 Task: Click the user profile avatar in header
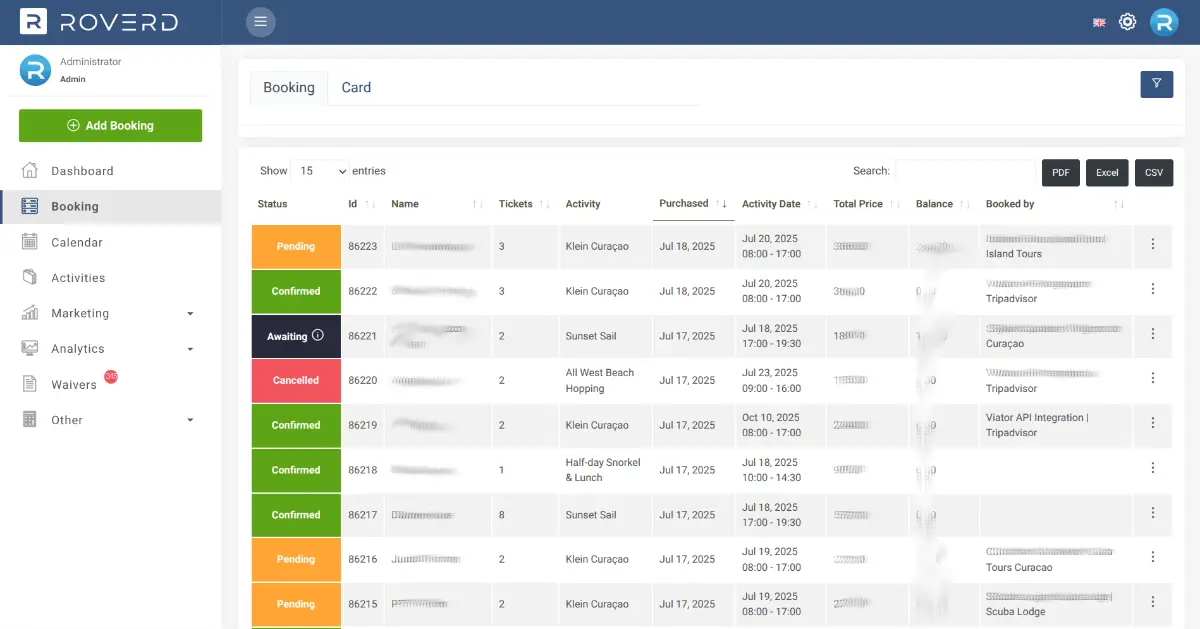(x=1164, y=22)
